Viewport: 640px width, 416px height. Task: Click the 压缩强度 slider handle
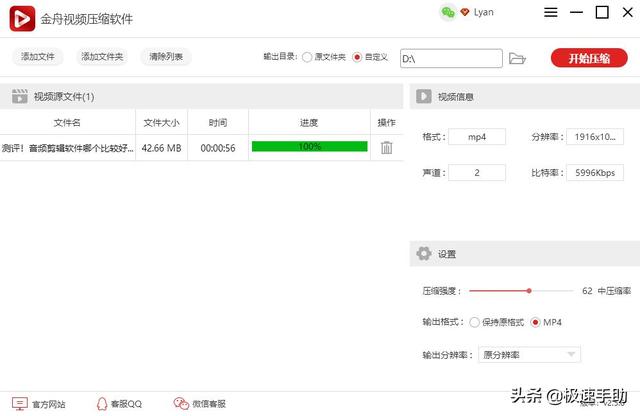529,291
